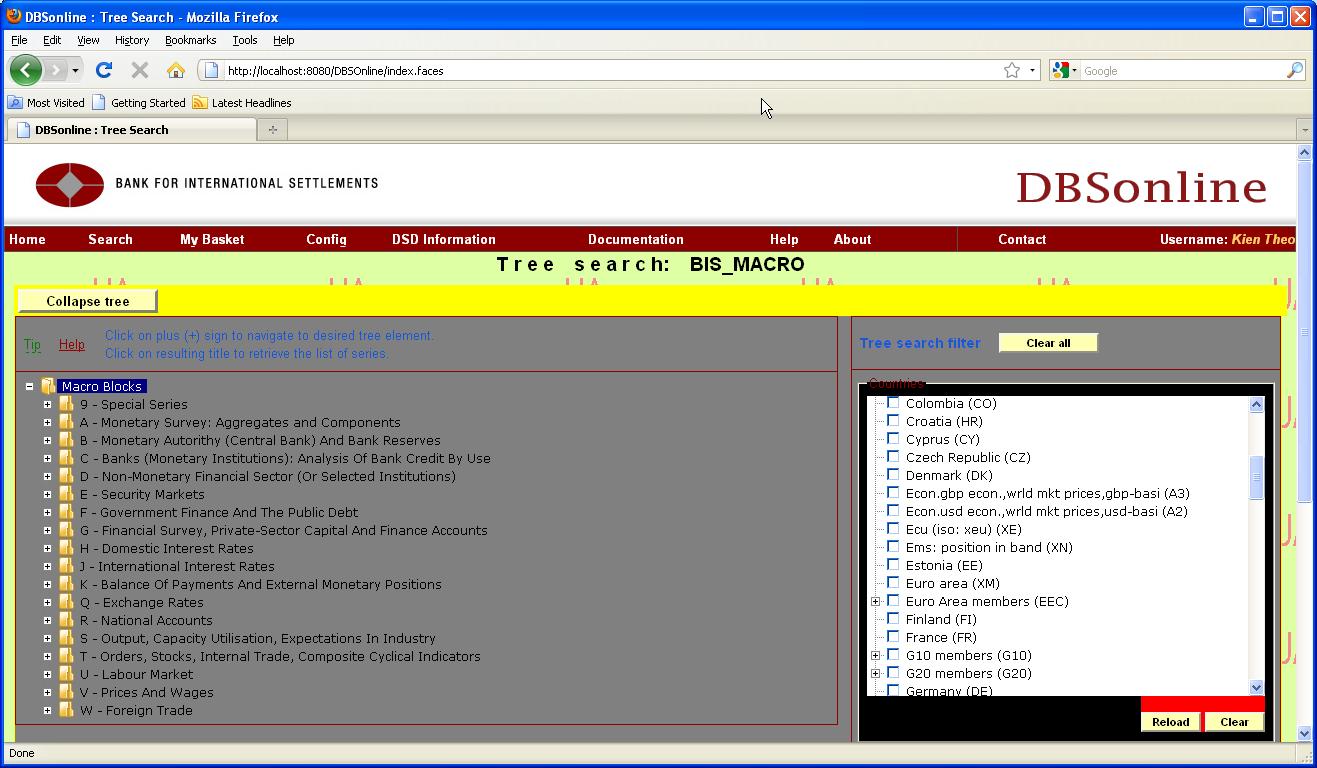This screenshot has width=1317, height=768.
Task: Expand G20 members (G20) group
Action: tap(875, 674)
